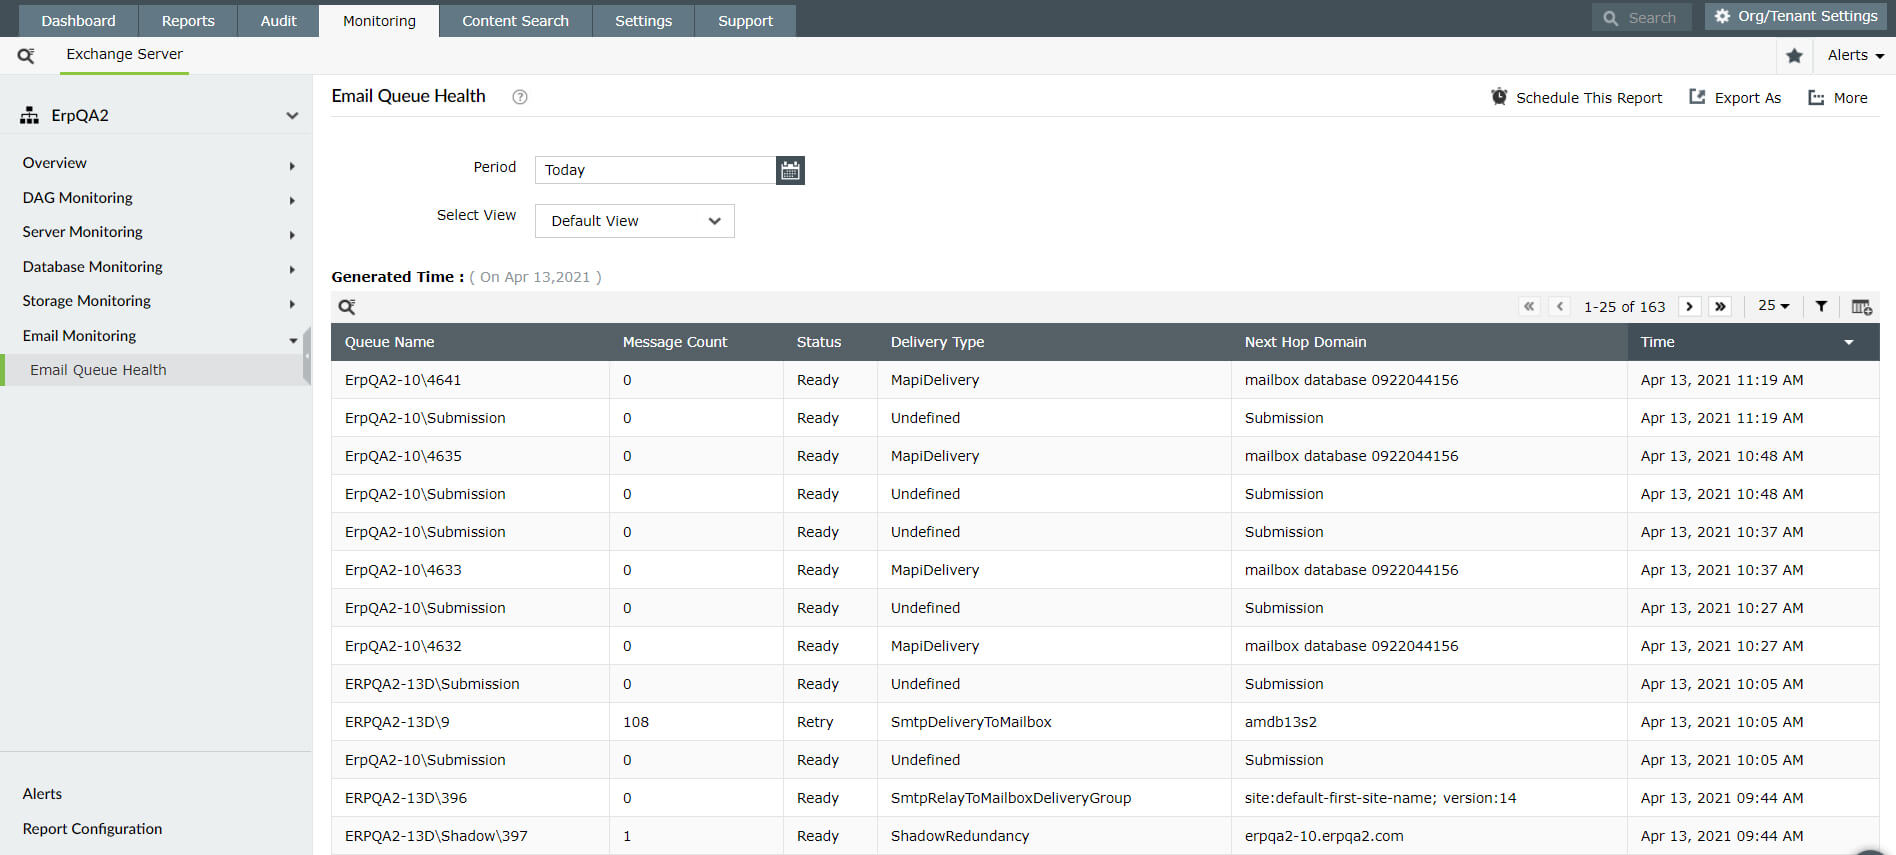Click the sidebar search icon near Exchange Server
This screenshot has height=855, width=1896.
(x=26, y=56)
